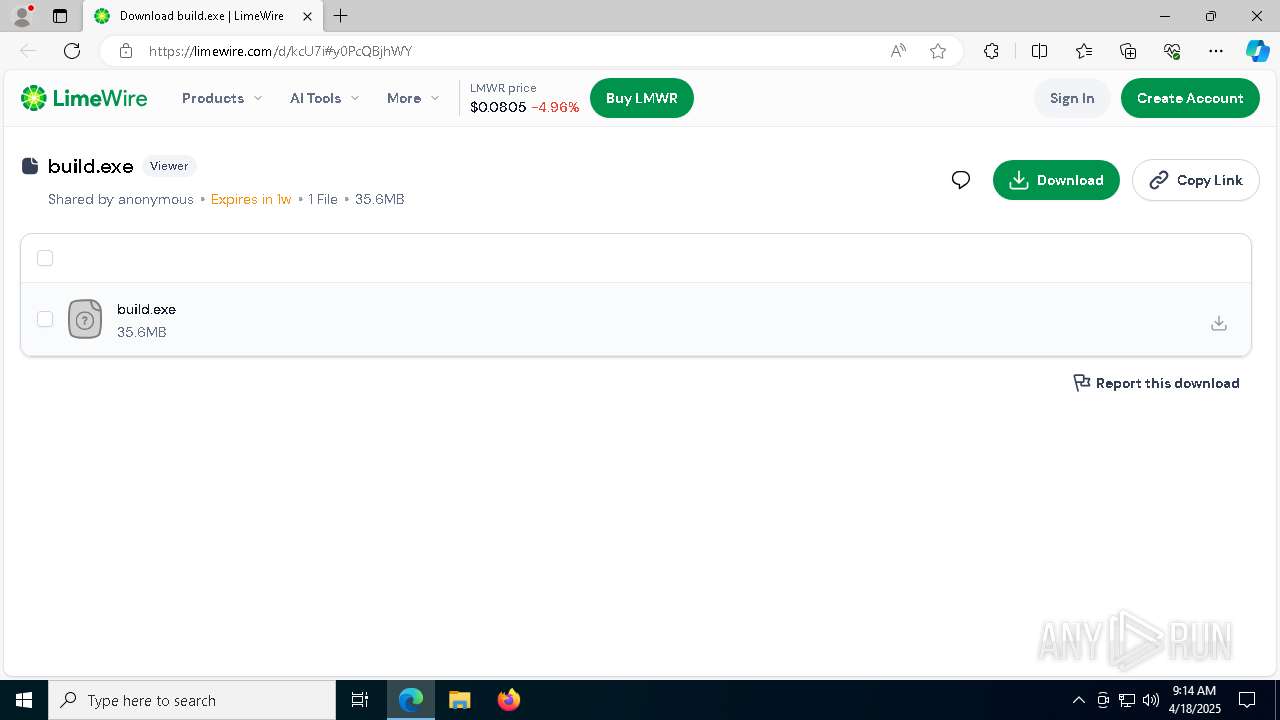The image size is (1280, 720).
Task: Open the Copilot sidebar icon
Action: click(1257, 51)
